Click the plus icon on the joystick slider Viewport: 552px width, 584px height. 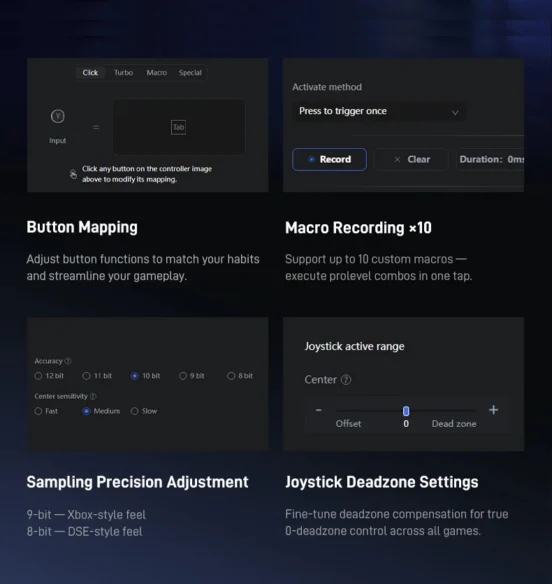(494, 410)
